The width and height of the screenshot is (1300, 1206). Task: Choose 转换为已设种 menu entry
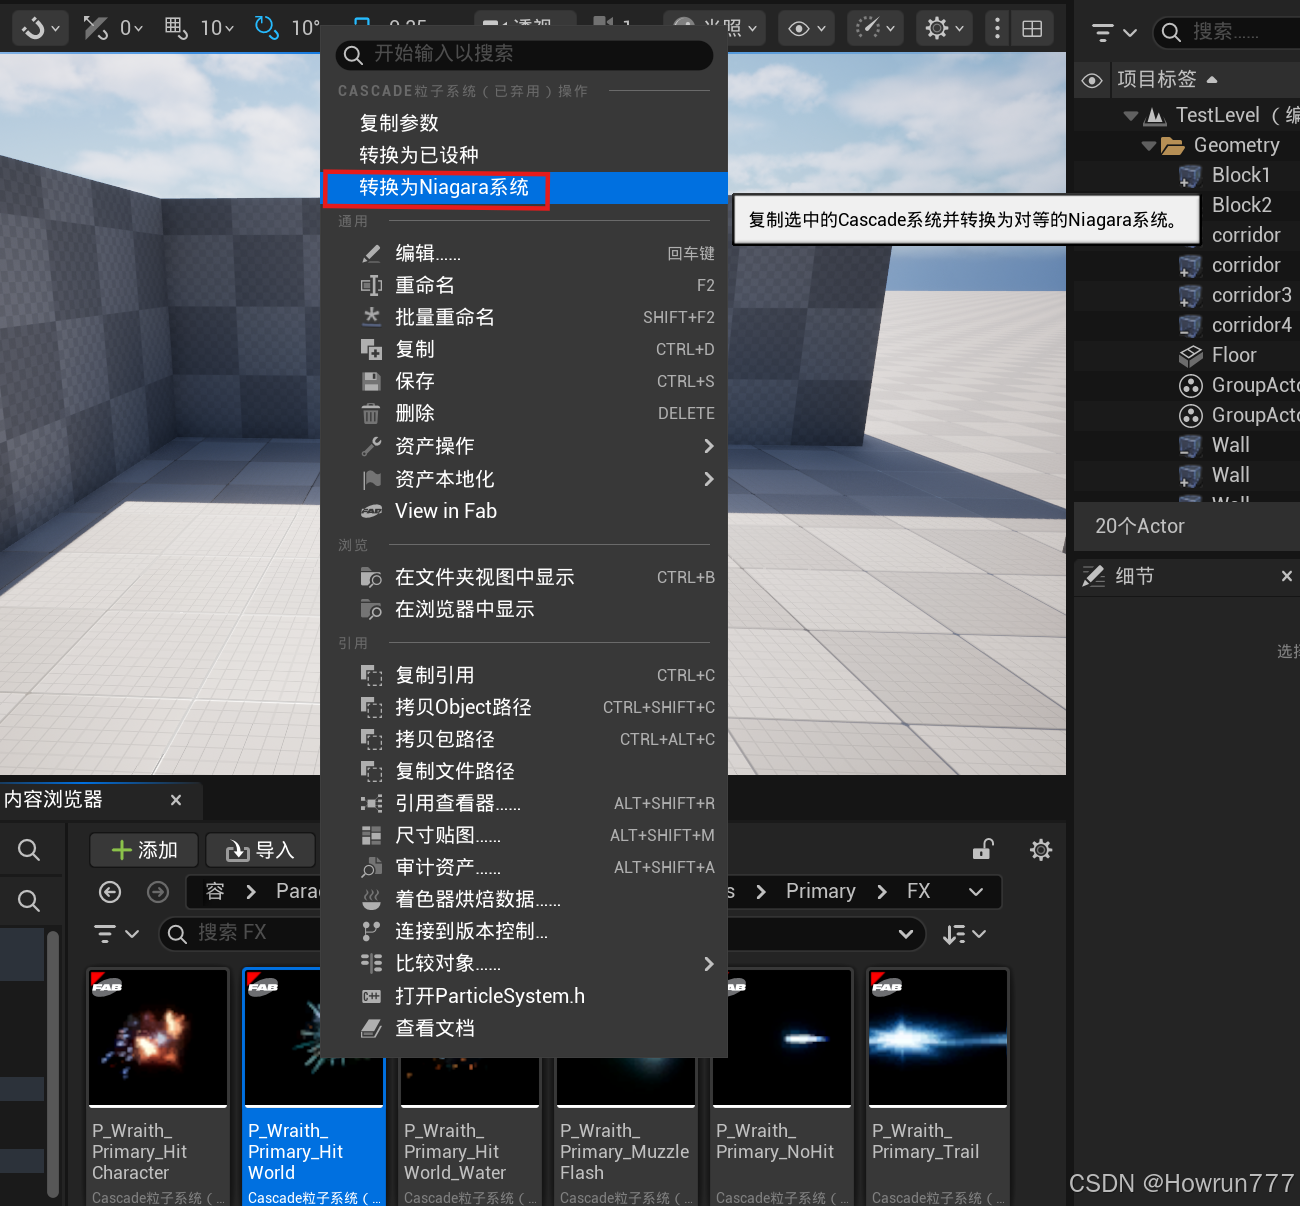click(x=419, y=155)
